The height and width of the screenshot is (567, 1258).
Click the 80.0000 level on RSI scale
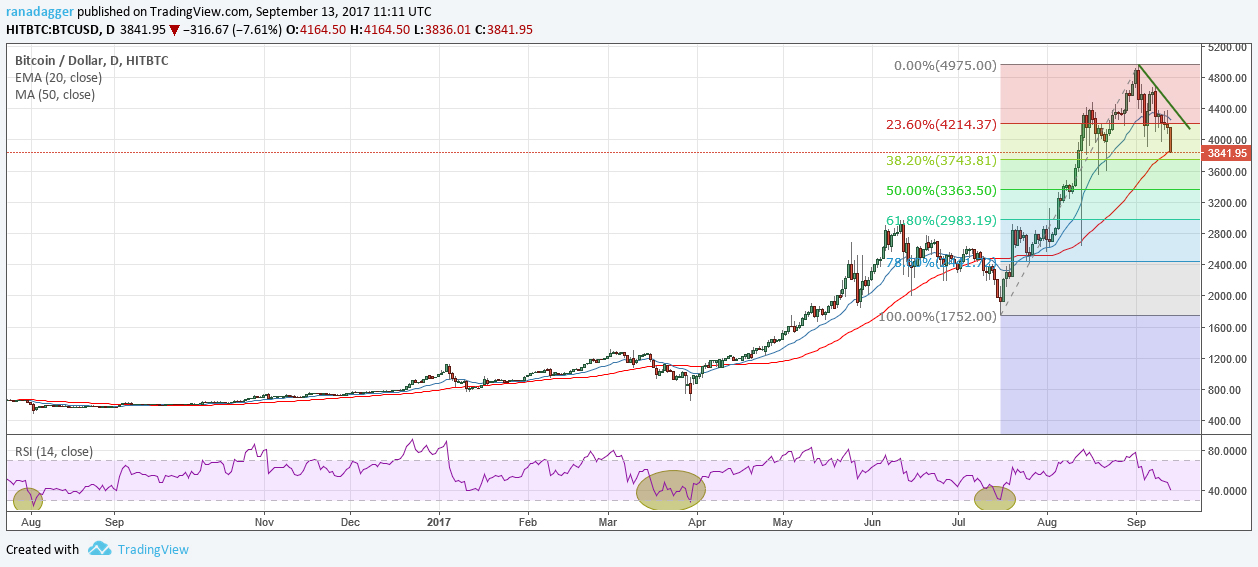(1226, 451)
